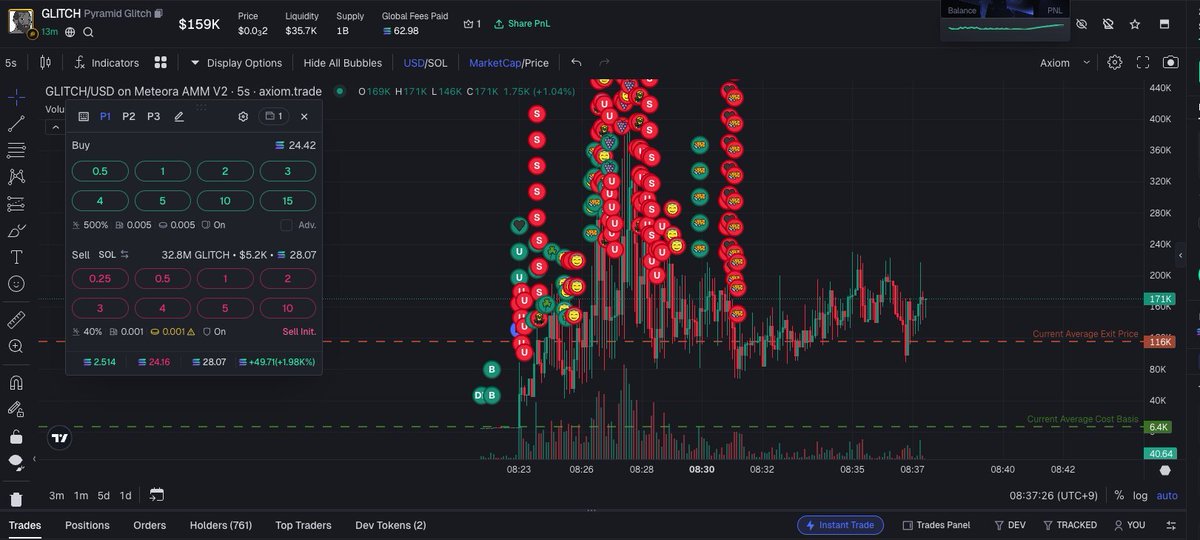Open the forecasting and measurement tools

pyautogui.click(x=16, y=204)
